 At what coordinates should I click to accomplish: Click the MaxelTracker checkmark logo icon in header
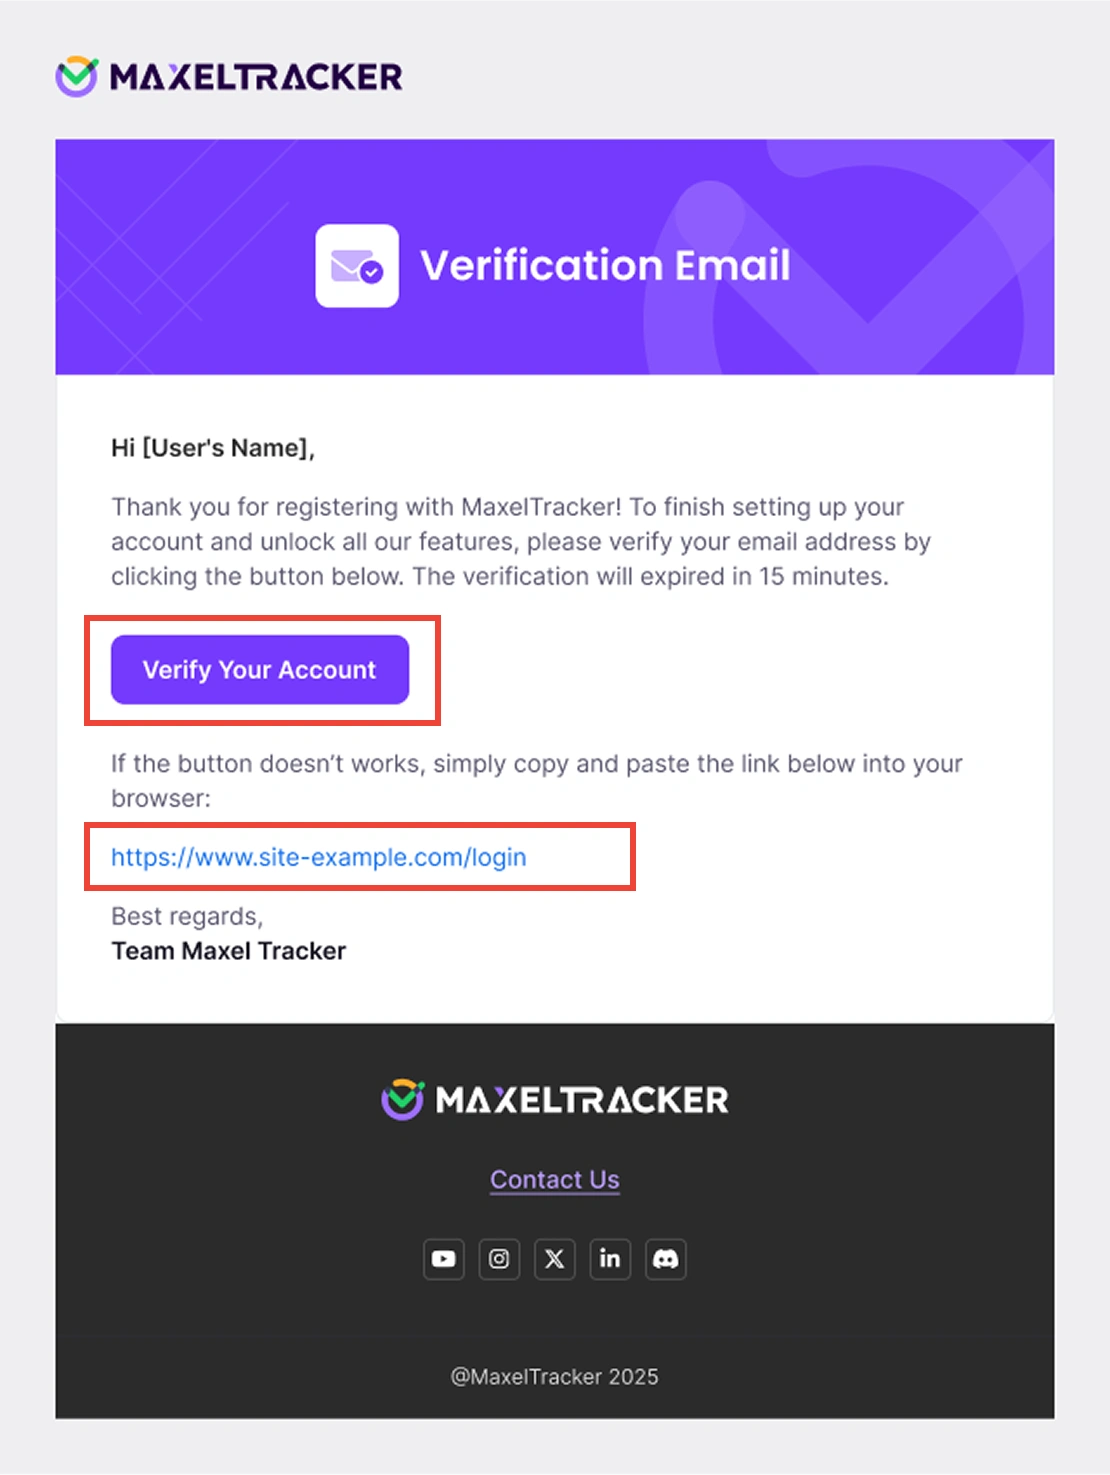coord(77,76)
